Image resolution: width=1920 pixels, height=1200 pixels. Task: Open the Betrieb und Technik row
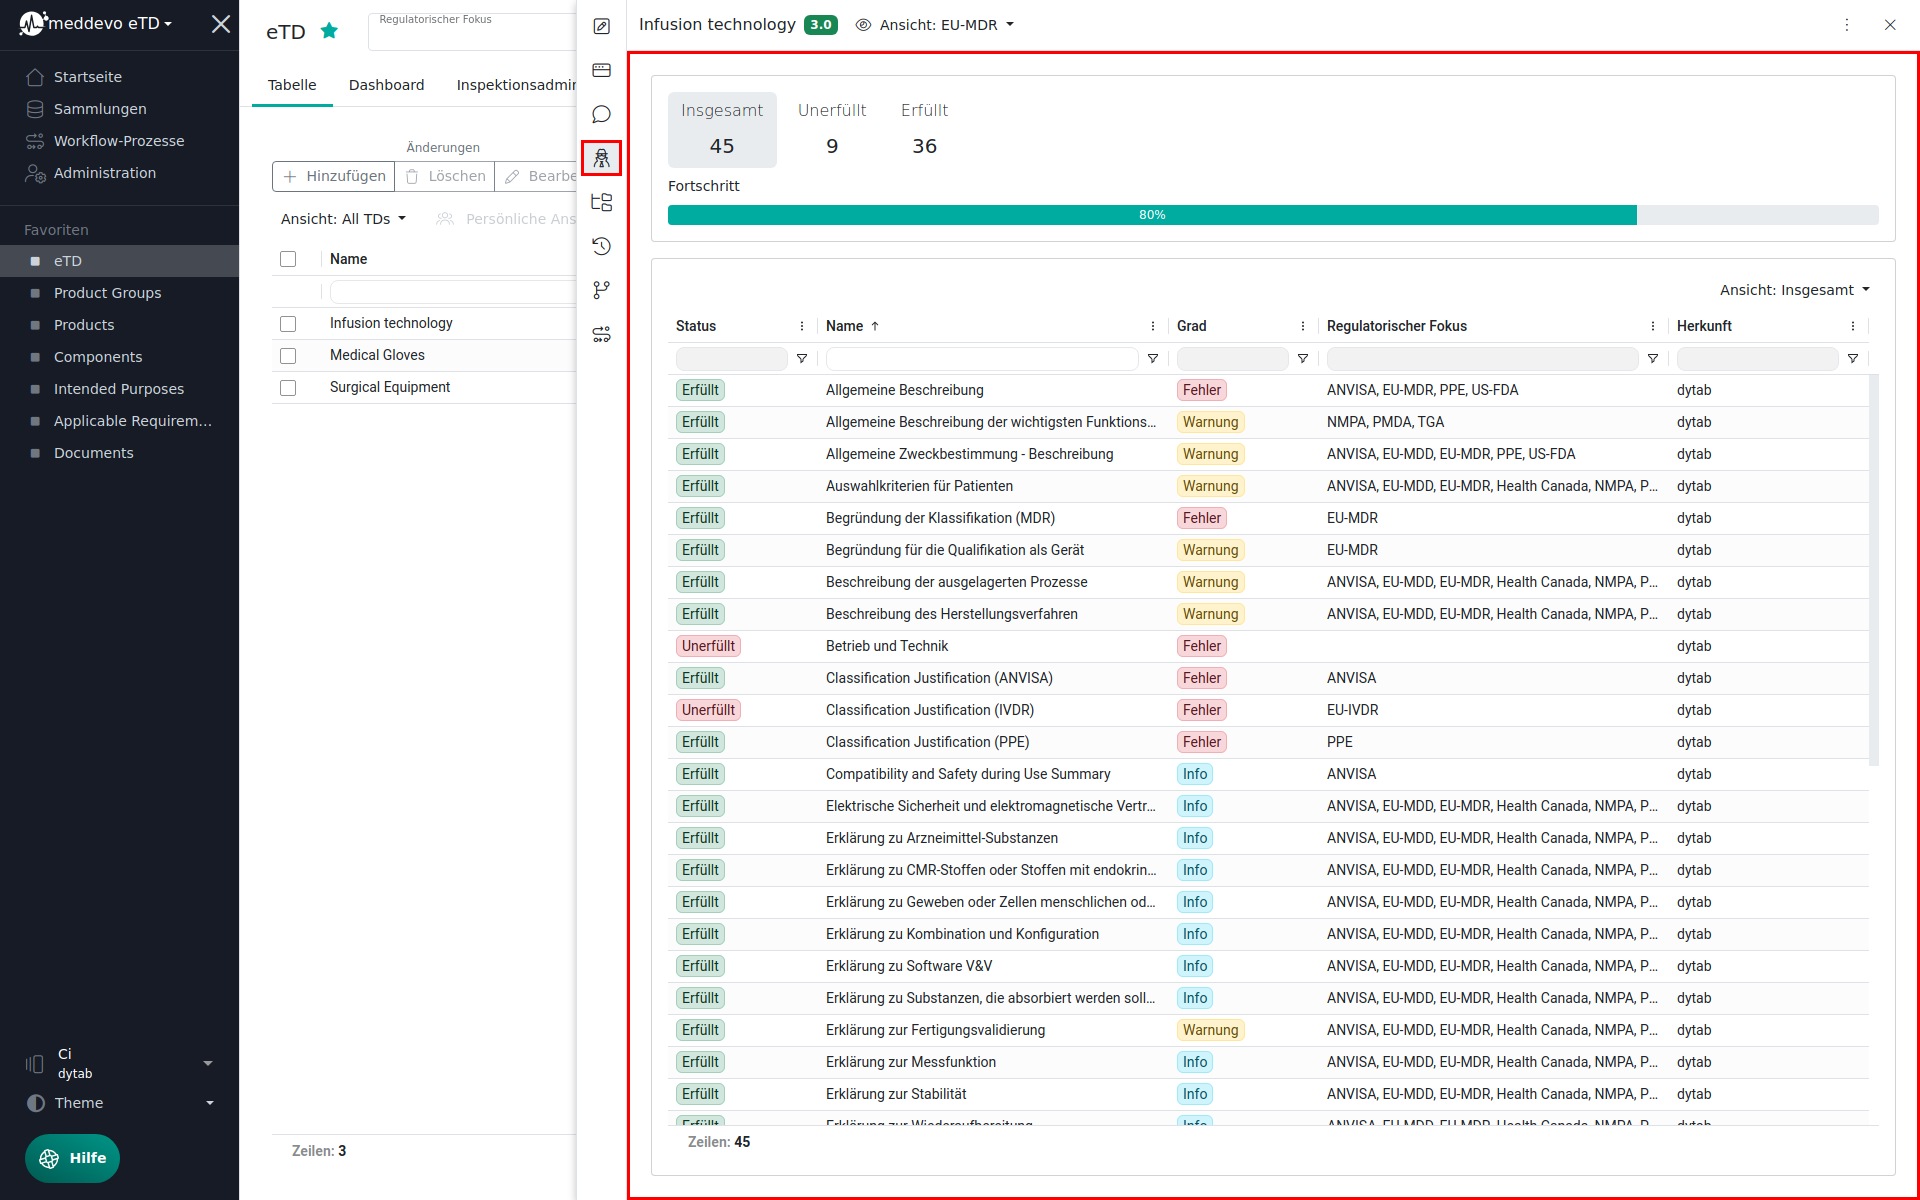[1268, 646]
